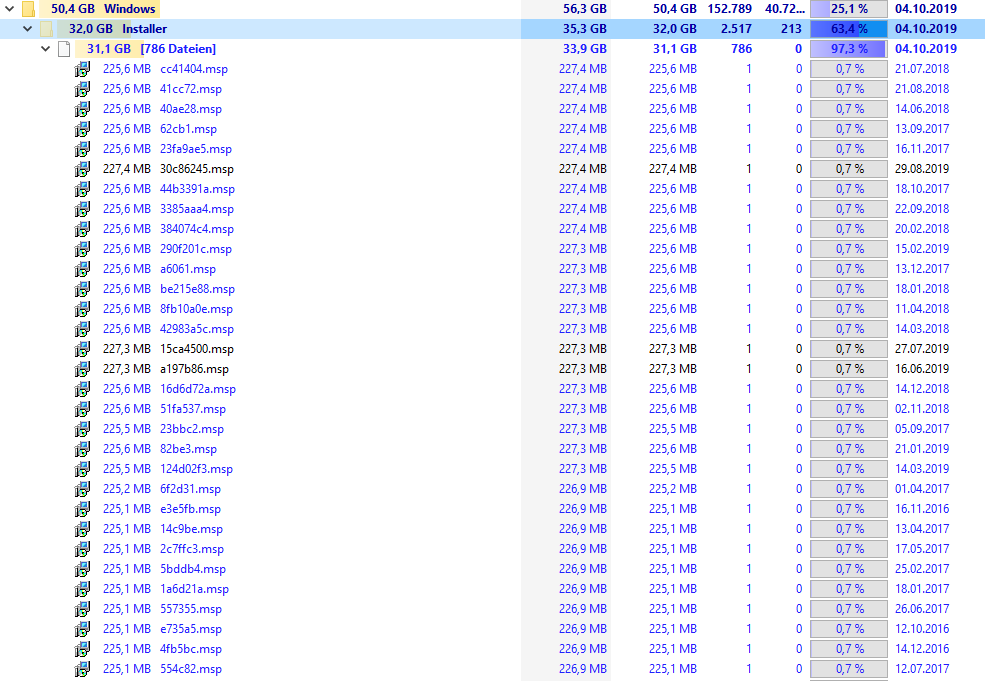
Task: Click the 33,9 GB size cell
Action: click(585, 49)
